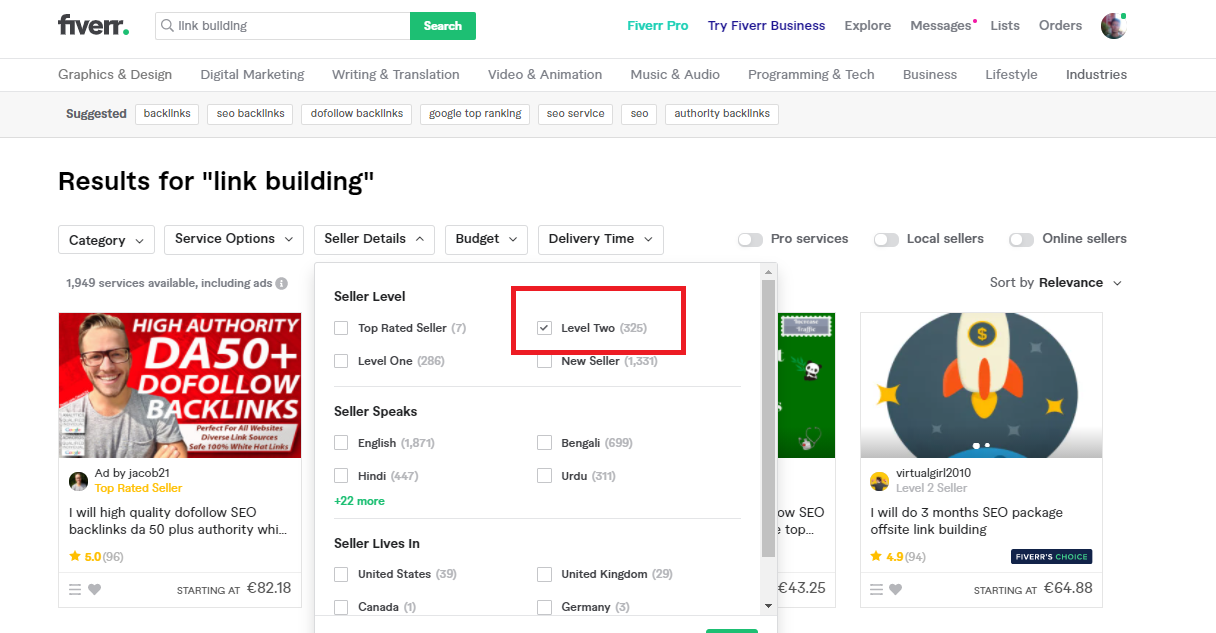Screen dimensions: 1216x633
Task: Click list icon on virtualgirl2010 gig
Action: pyautogui.click(x=876, y=589)
